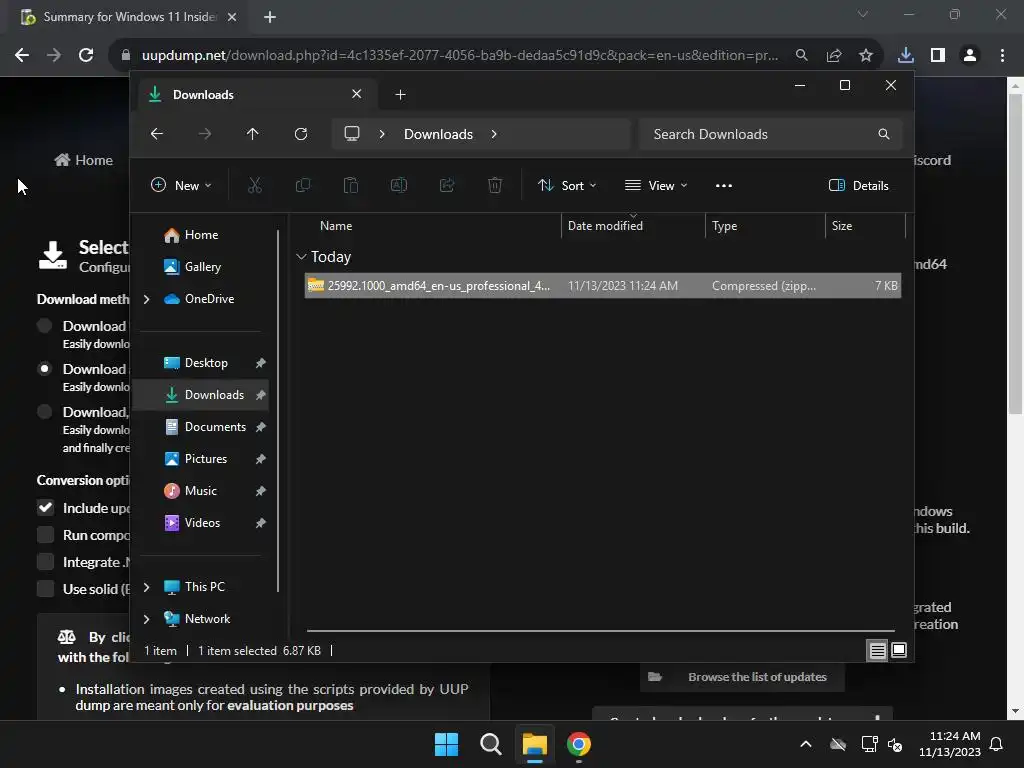Click the PC icon in address bar
Viewport: 1024px width, 768px height.
tap(352, 134)
